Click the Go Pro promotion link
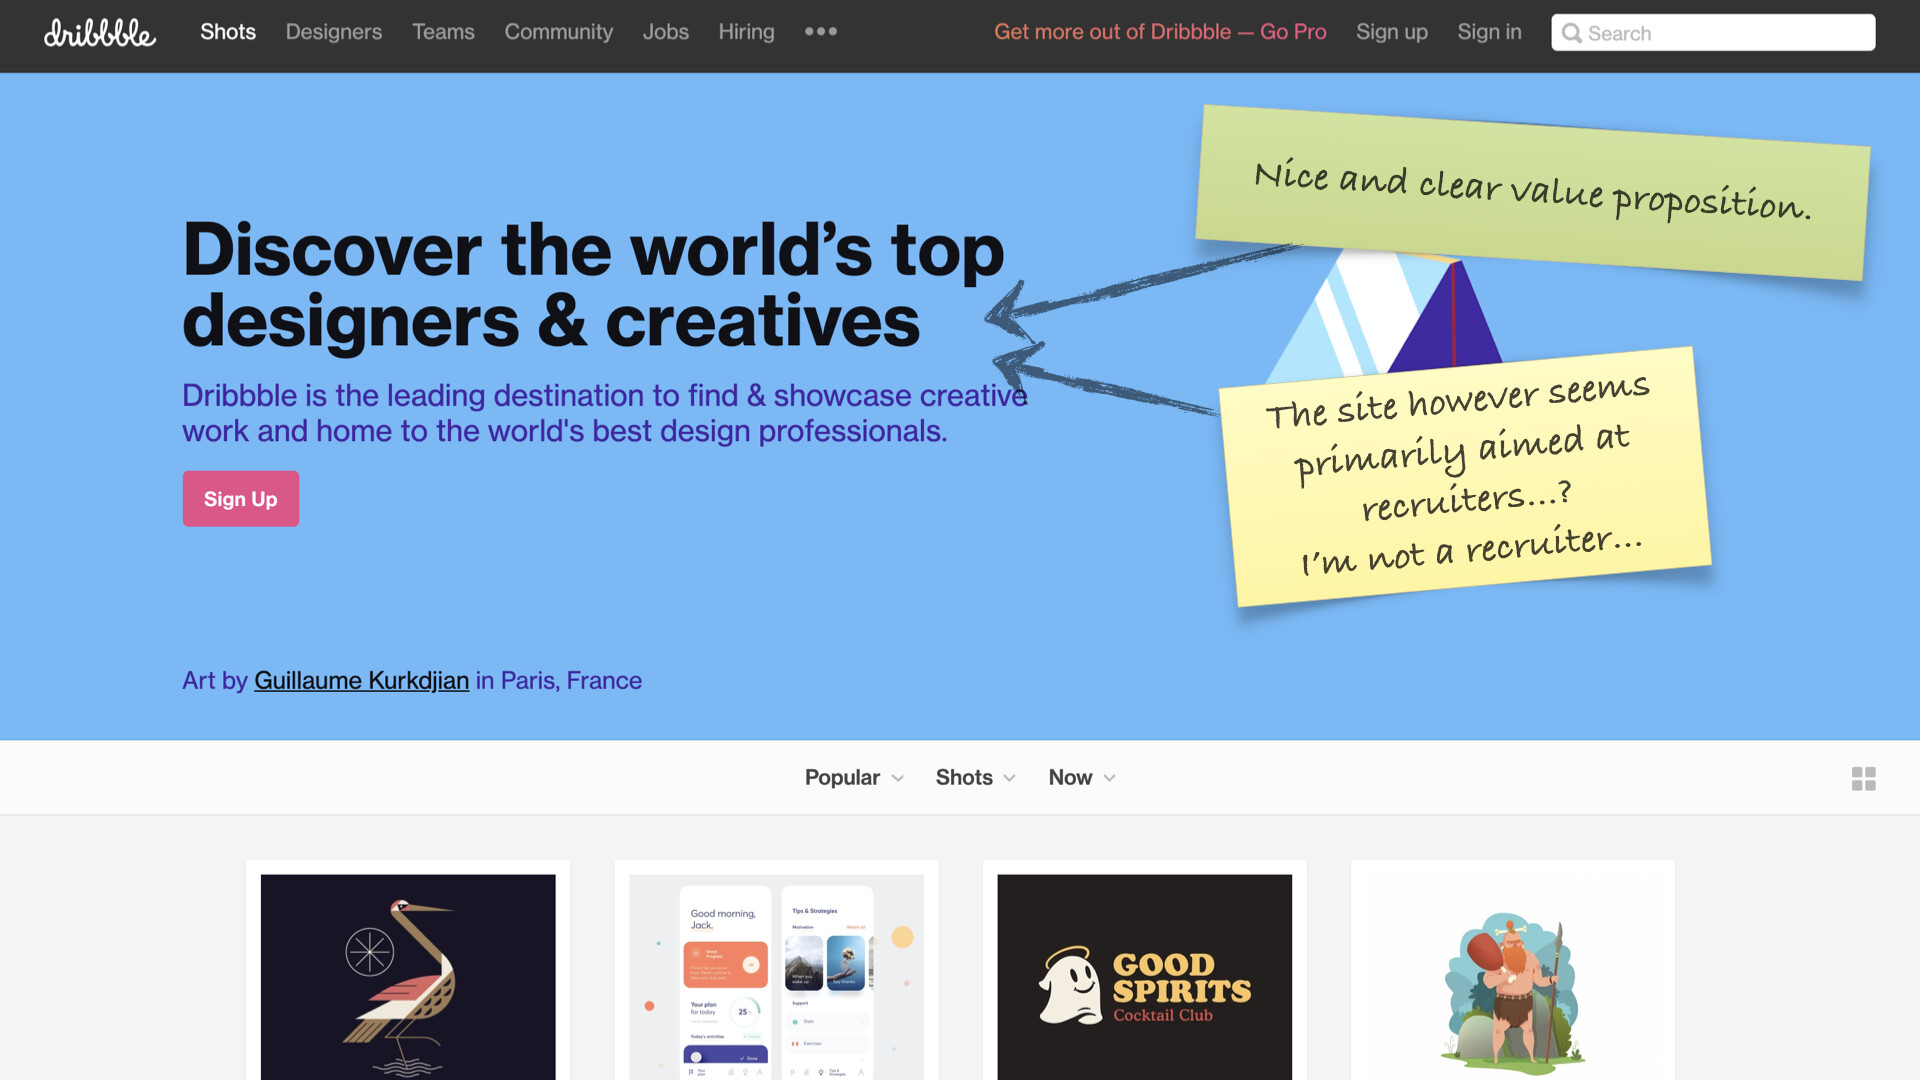 1160,31
